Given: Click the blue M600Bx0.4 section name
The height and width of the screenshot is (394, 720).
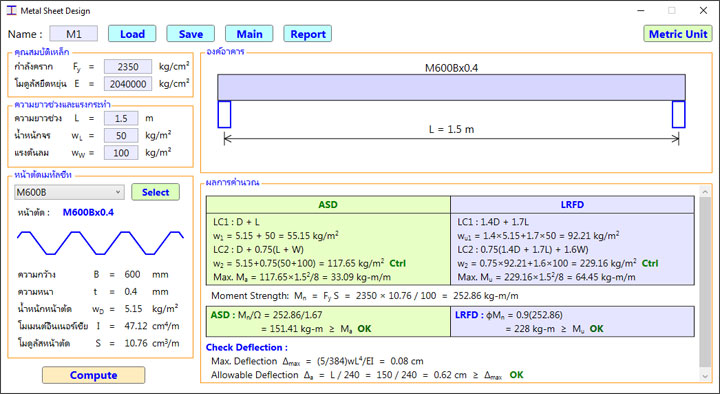Looking at the screenshot, I should 88,212.
